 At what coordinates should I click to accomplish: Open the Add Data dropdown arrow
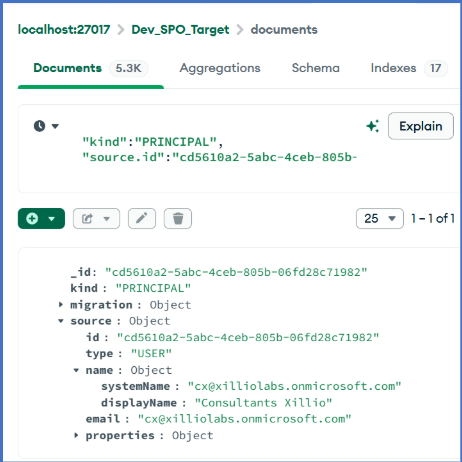52,219
